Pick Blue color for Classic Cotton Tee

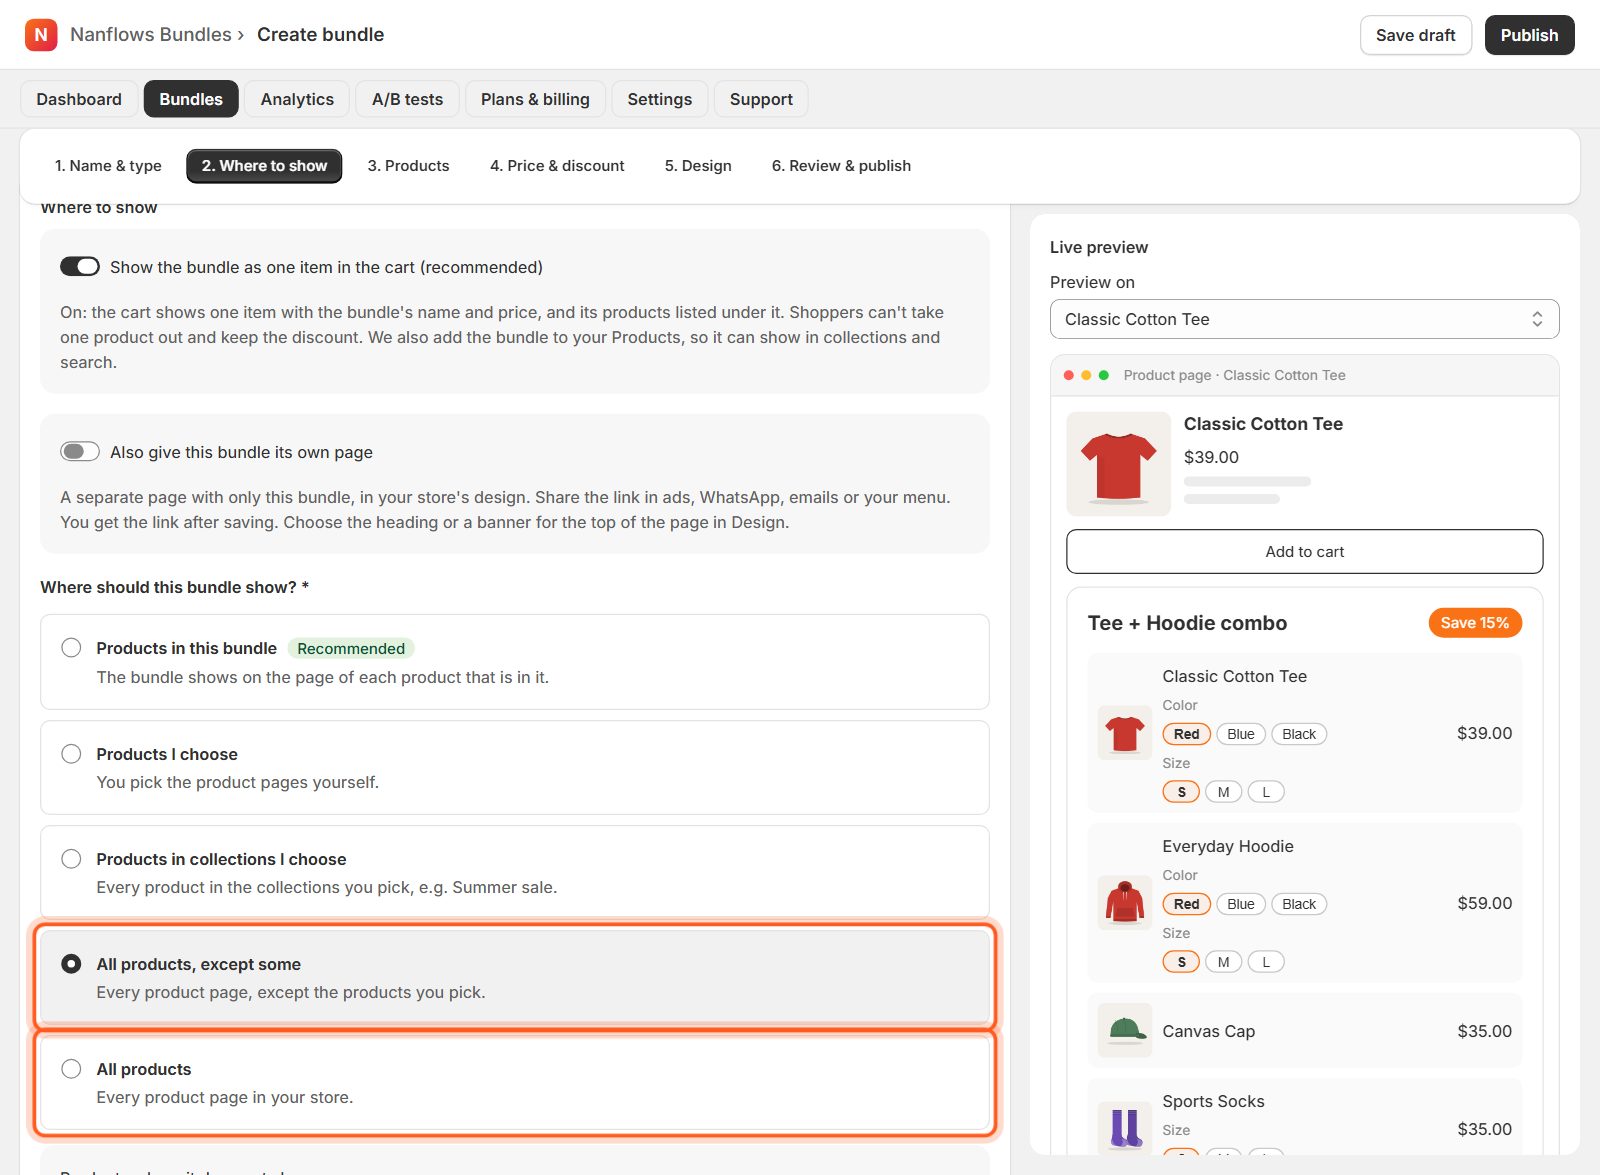click(x=1240, y=734)
